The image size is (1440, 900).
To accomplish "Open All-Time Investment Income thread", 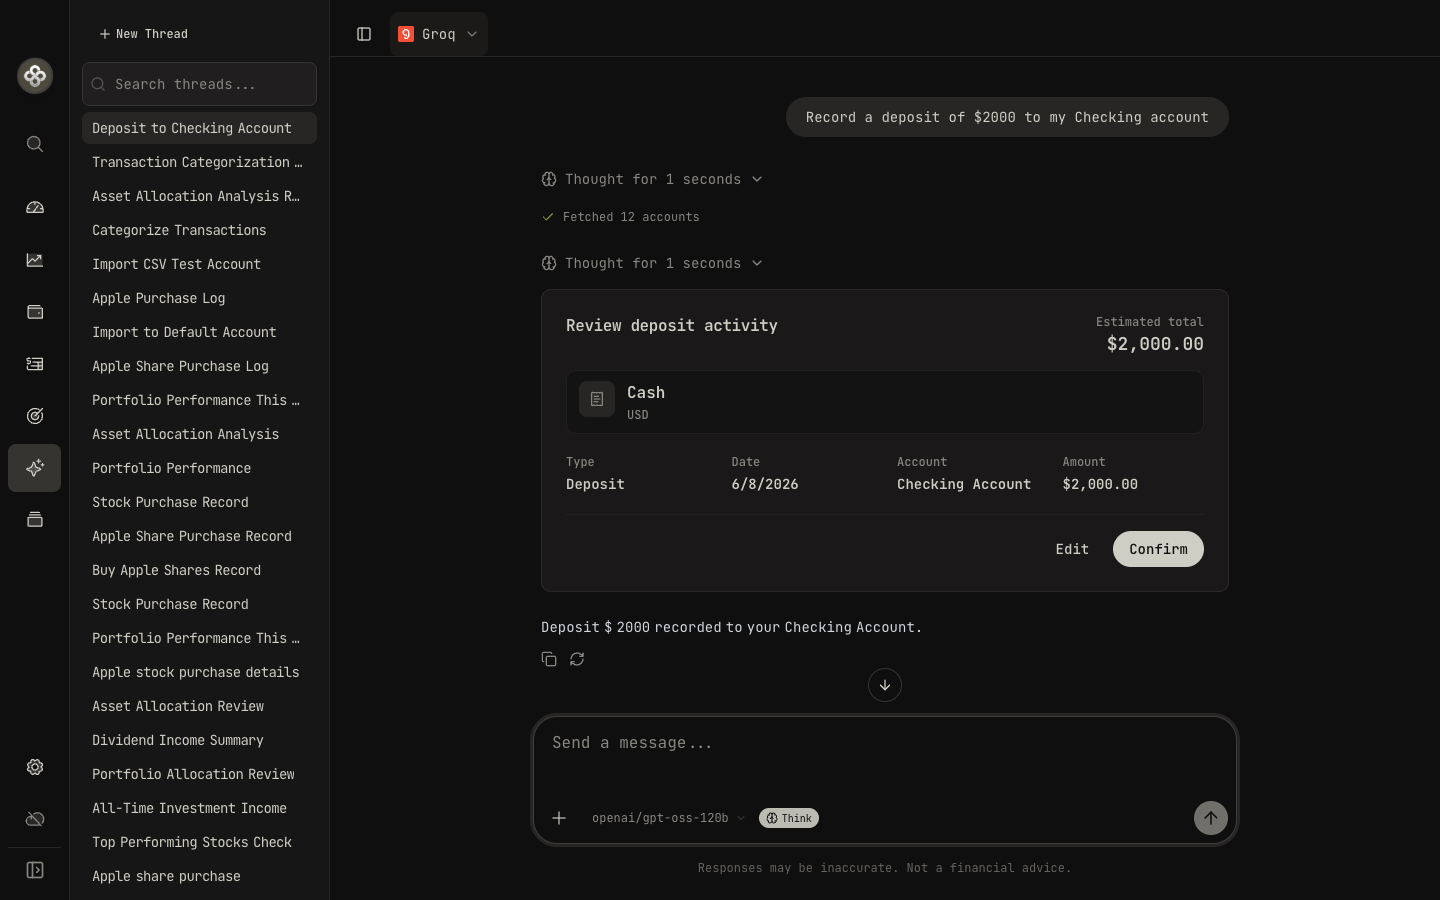I will pos(199,808).
